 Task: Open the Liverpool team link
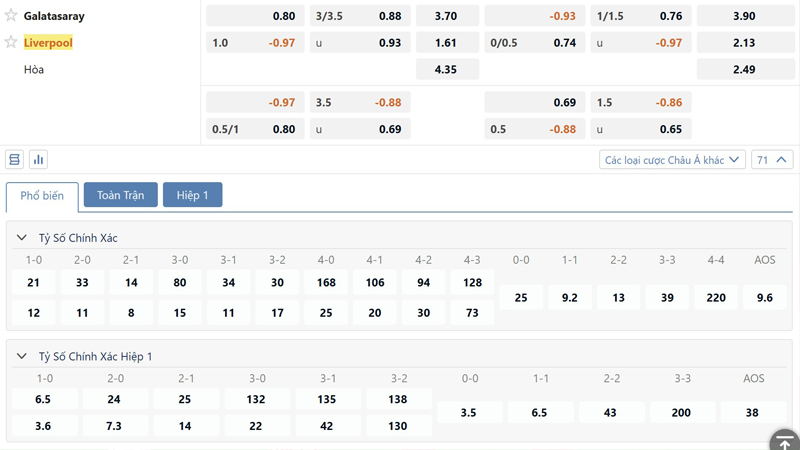tap(48, 42)
